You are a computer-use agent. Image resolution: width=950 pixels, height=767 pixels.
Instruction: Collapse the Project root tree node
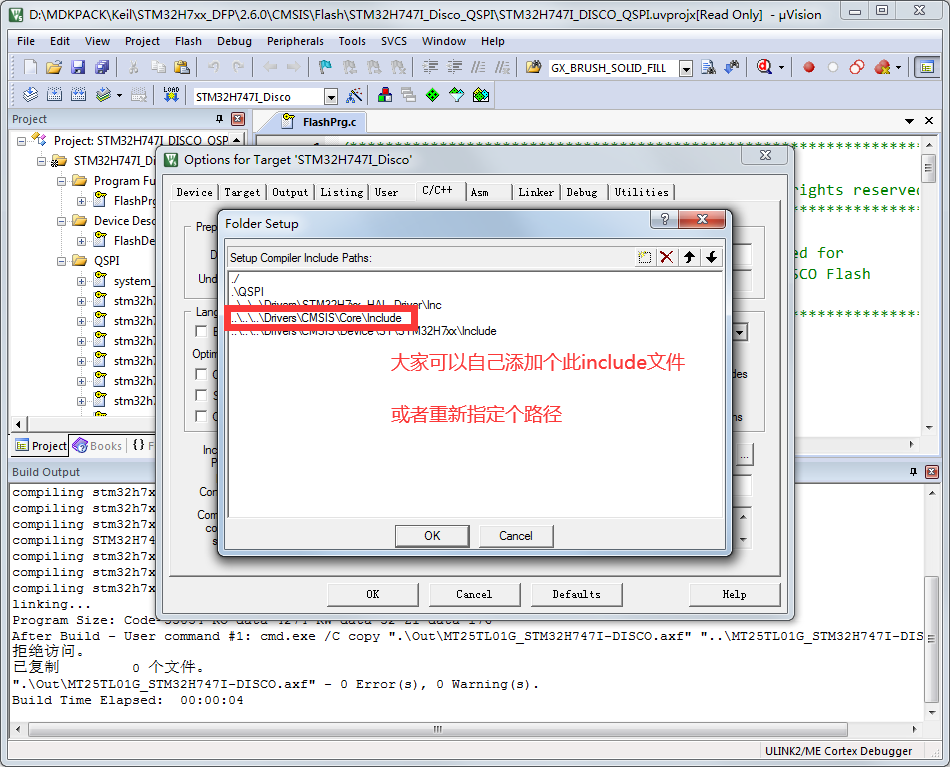22,141
